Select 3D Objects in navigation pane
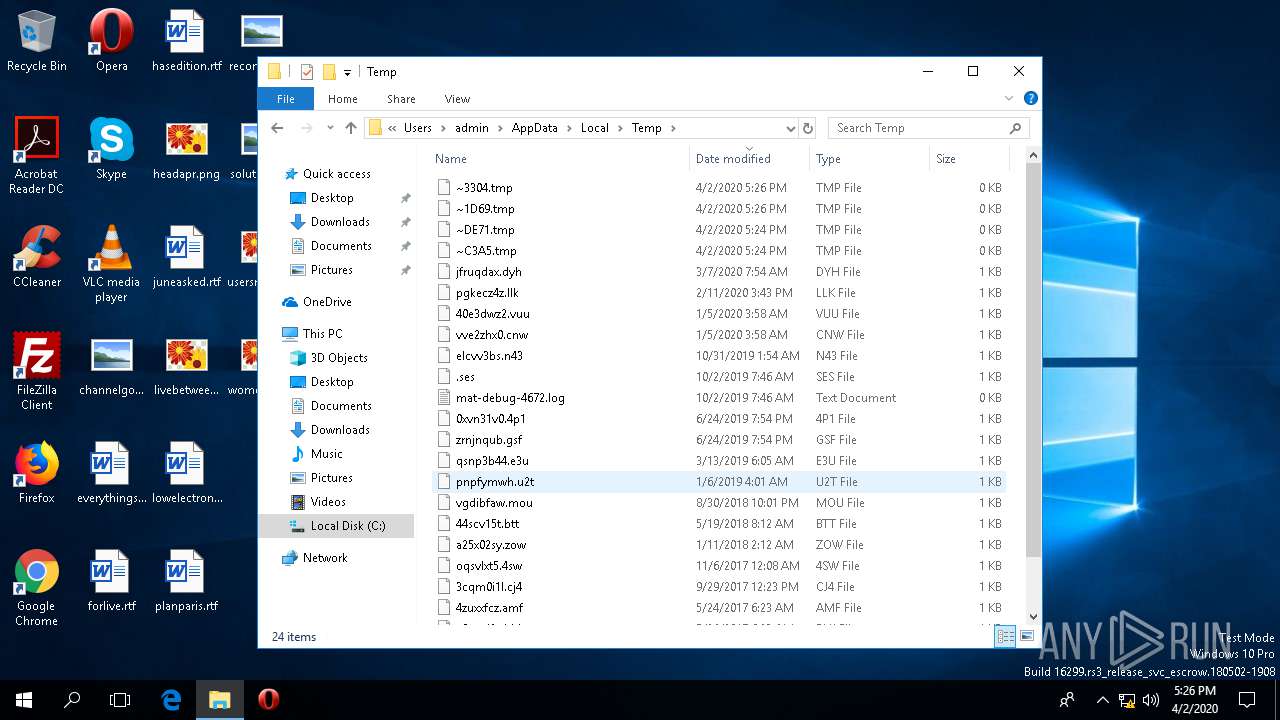The width and height of the screenshot is (1280, 720). point(338,358)
